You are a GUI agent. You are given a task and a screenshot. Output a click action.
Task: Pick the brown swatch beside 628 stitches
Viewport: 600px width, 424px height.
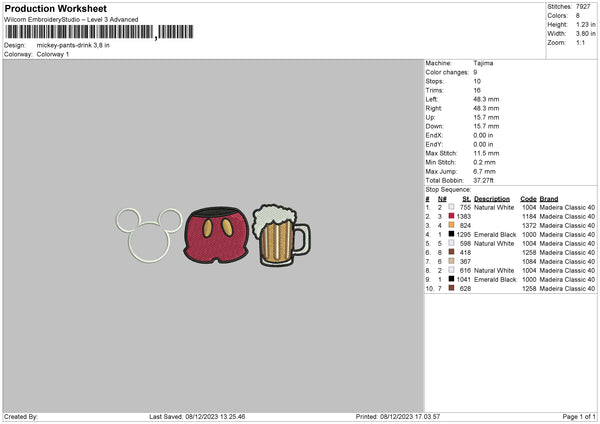pyautogui.click(x=451, y=288)
